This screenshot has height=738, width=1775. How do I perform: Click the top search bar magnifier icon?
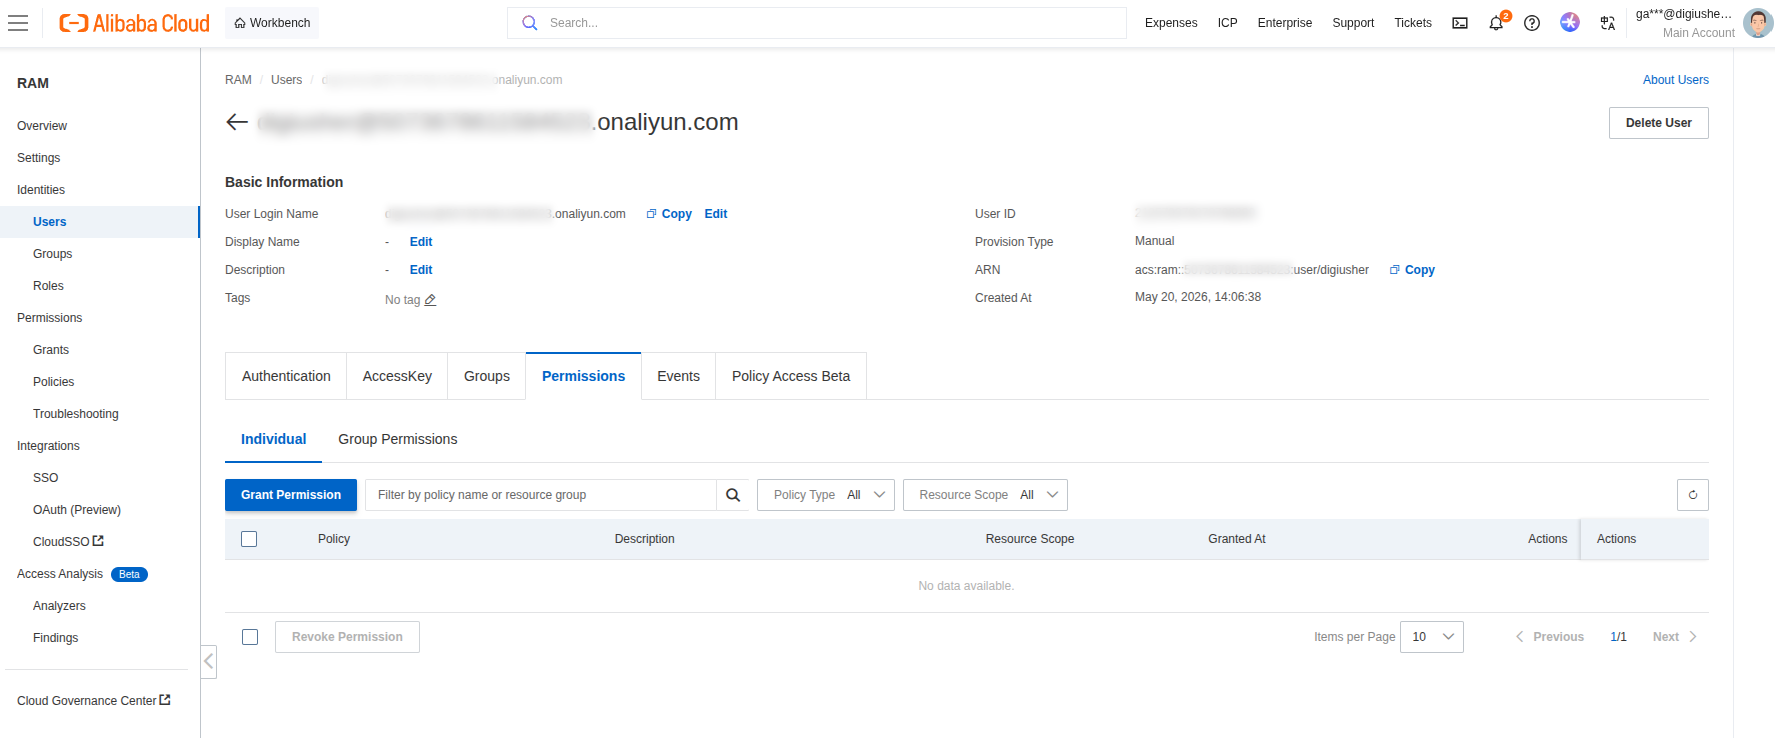pyautogui.click(x=530, y=23)
